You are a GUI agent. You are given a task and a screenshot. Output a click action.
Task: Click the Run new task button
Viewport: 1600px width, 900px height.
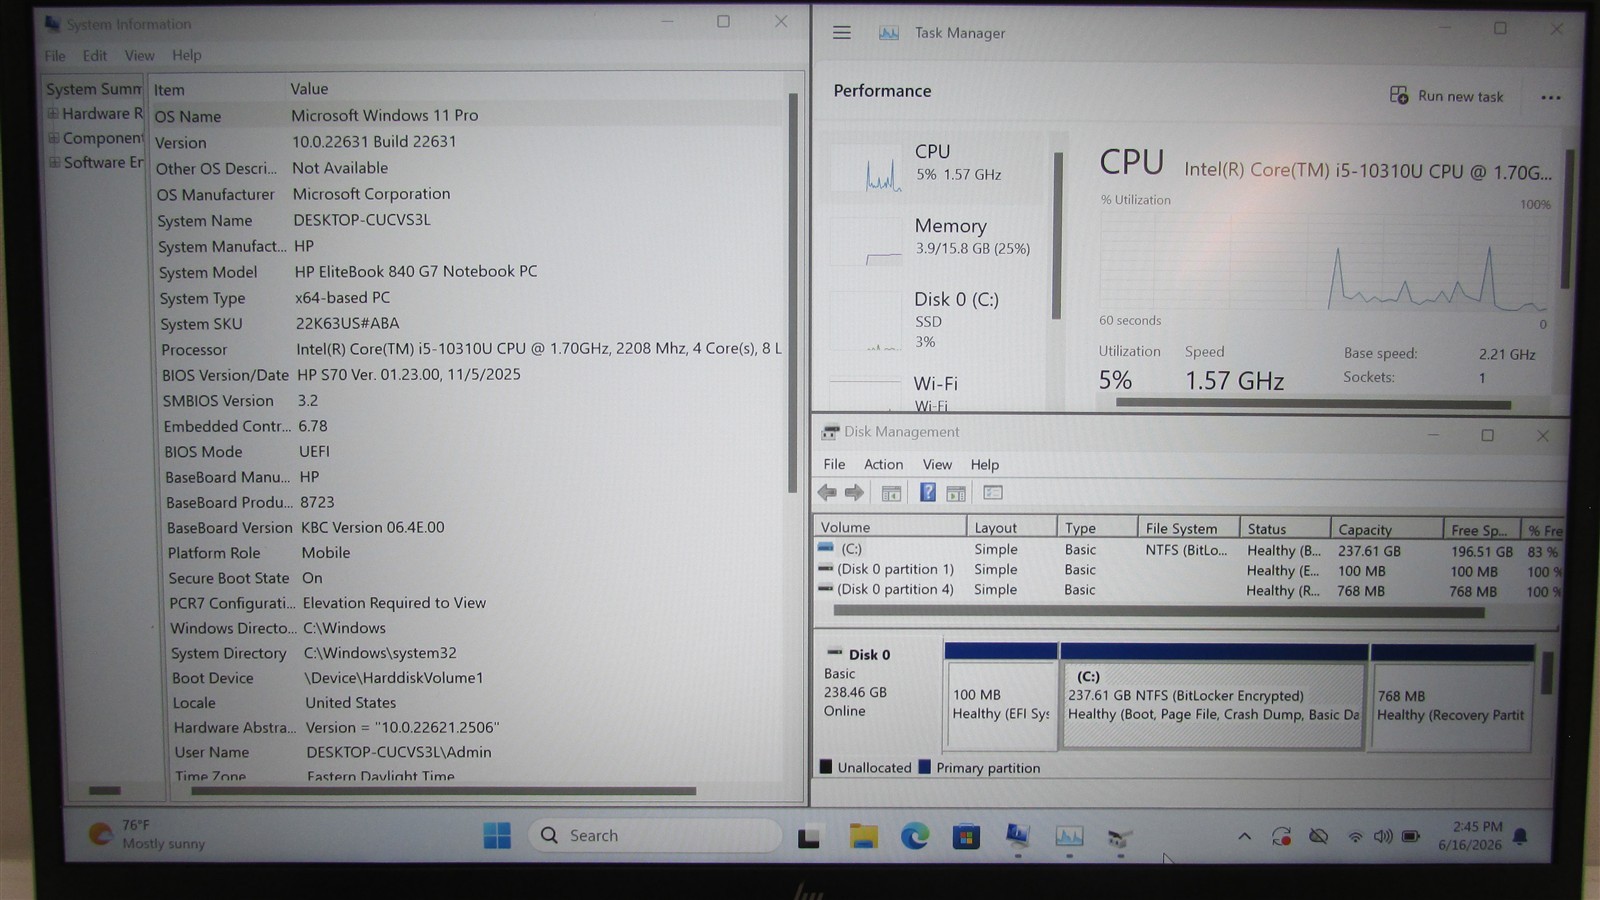coord(1446,96)
